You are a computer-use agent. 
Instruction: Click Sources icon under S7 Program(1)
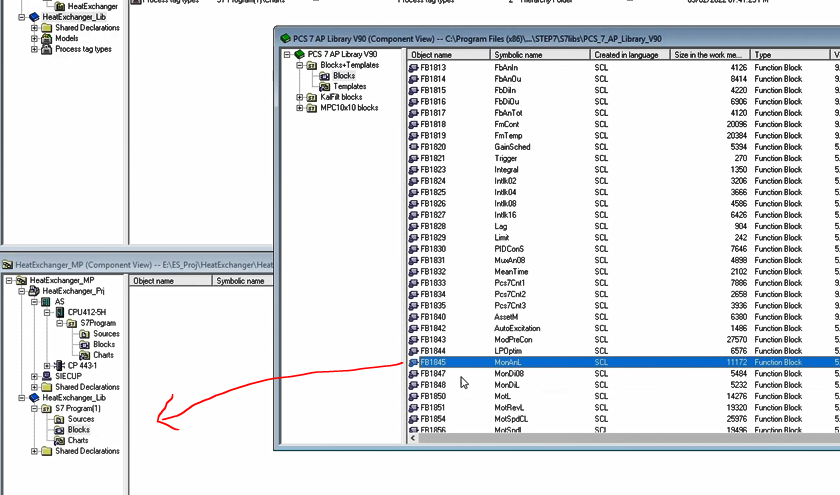(x=59, y=419)
